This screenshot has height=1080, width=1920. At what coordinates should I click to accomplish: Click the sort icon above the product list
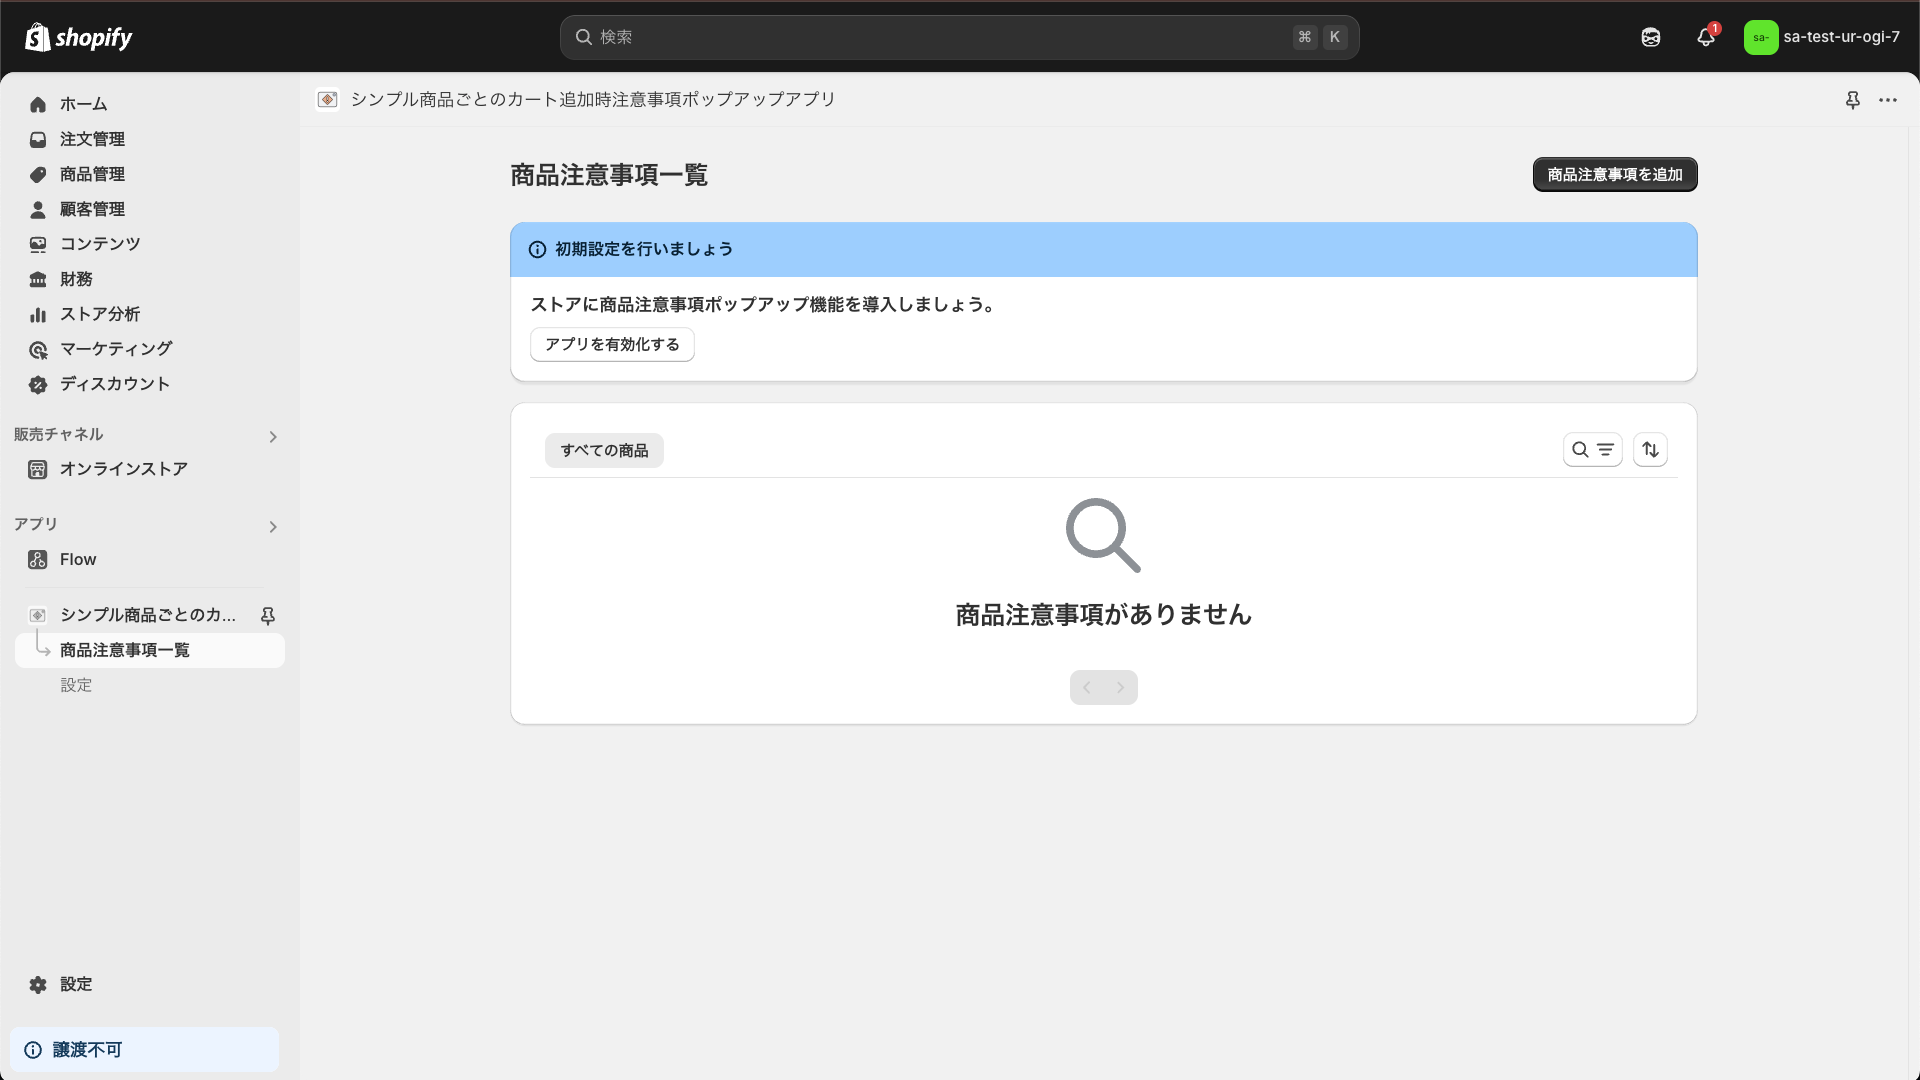click(1649, 449)
